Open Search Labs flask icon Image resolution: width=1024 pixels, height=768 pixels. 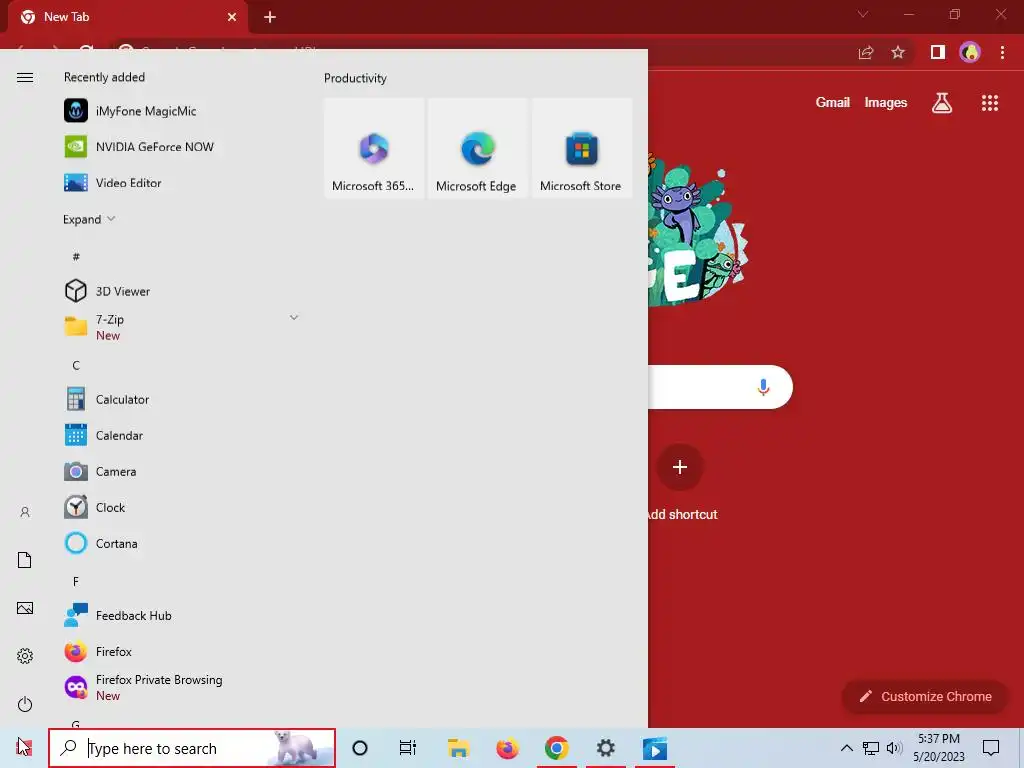[x=942, y=103]
